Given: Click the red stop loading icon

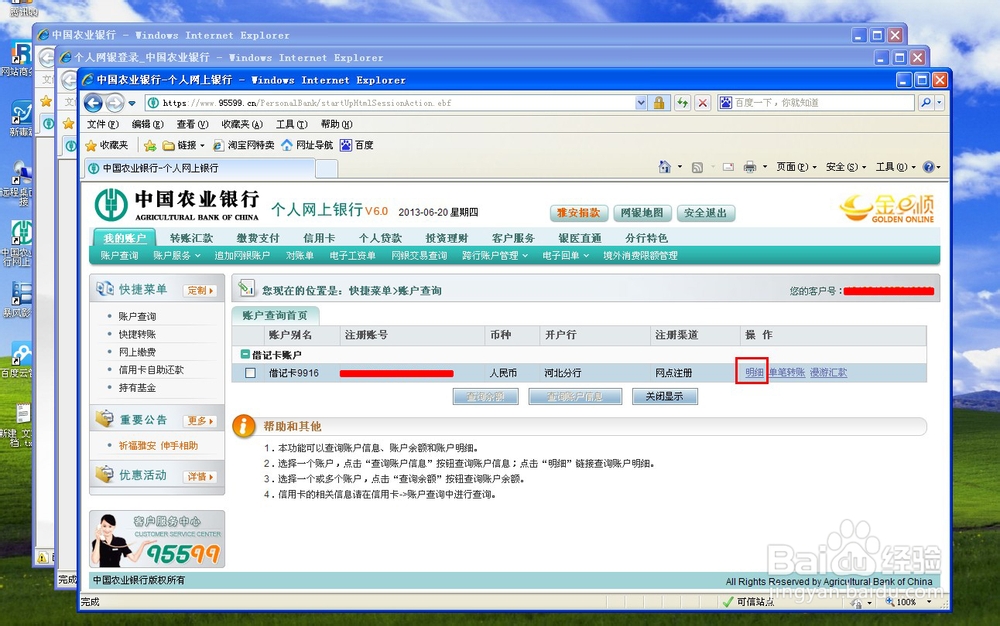Looking at the screenshot, I should tap(703, 103).
